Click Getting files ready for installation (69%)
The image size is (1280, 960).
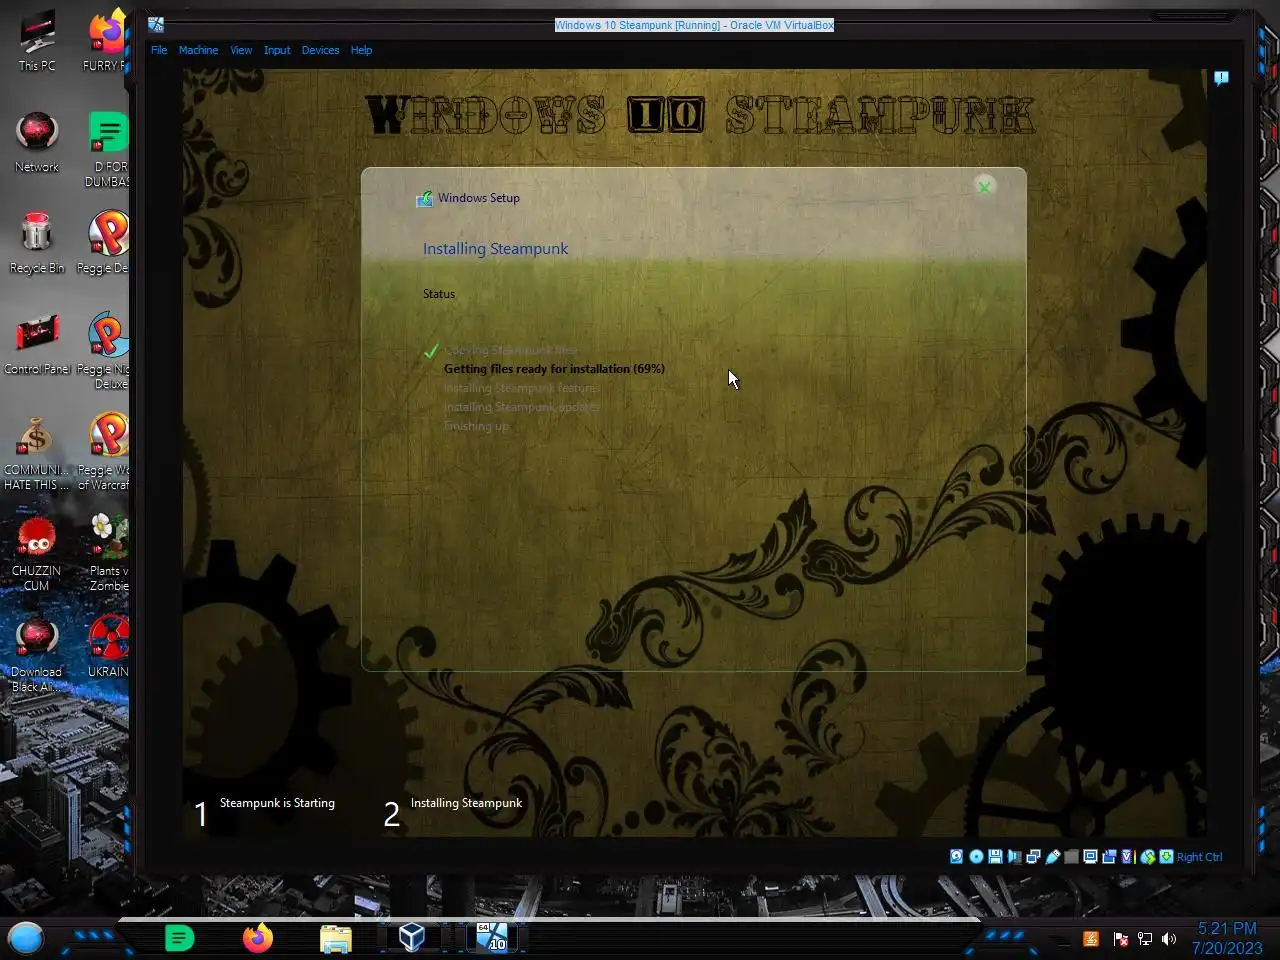coord(554,369)
